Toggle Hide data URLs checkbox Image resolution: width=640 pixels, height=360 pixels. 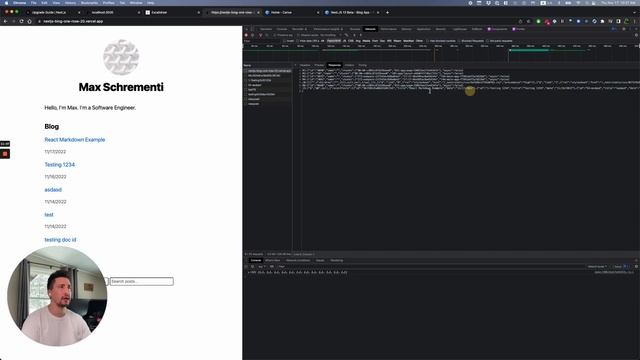tap(298, 41)
